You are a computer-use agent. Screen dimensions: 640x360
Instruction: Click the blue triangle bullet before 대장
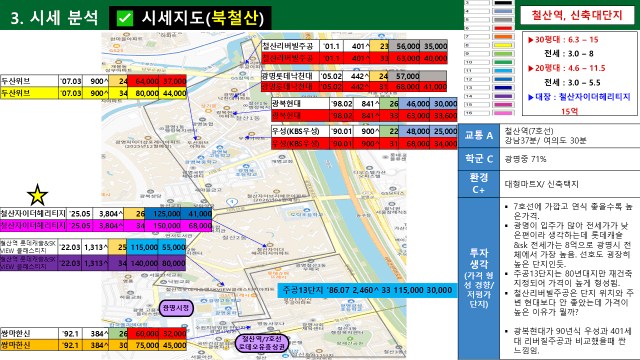click(x=531, y=97)
